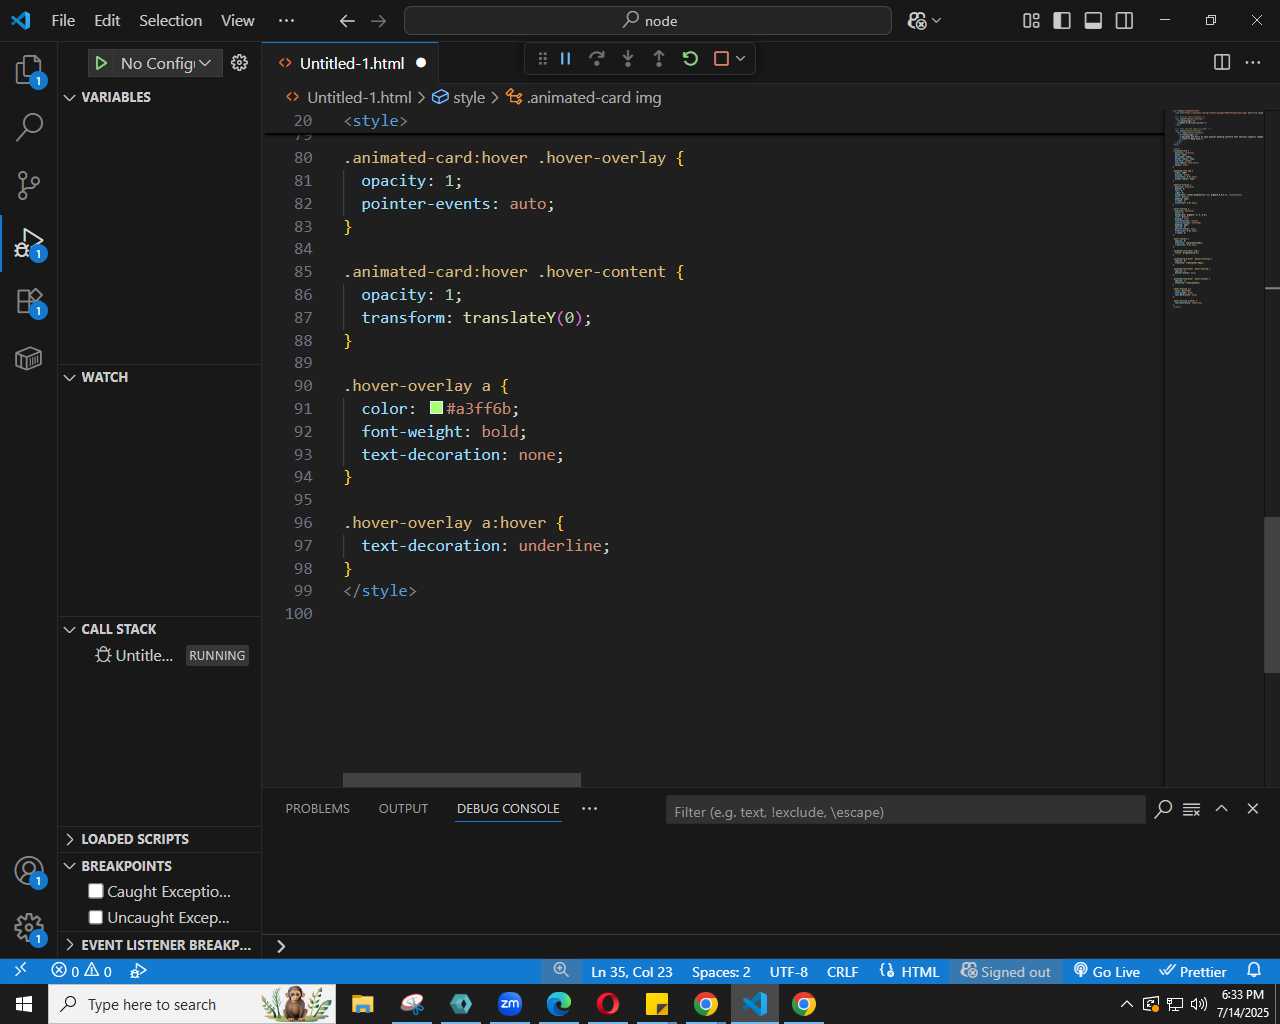1280x1024 pixels.
Task: Expand EVENT LISTENER BREAKPOINTS section
Action: (x=160, y=945)
